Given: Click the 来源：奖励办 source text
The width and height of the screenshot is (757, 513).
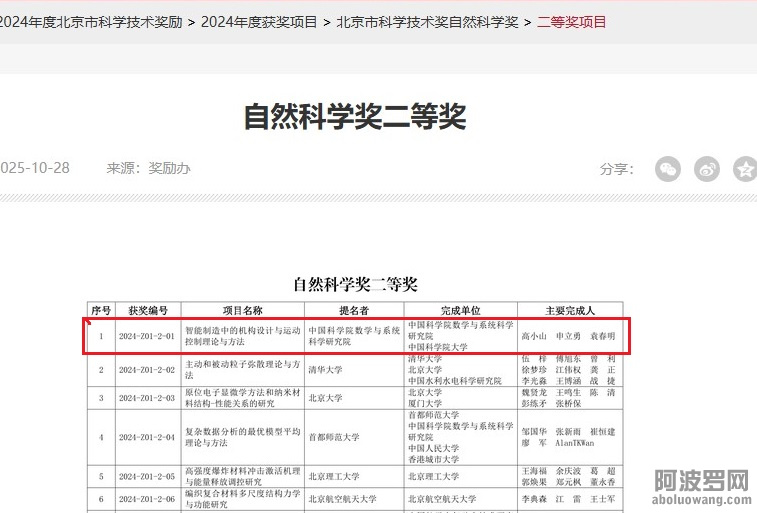Looking at the screenshot, I should point(148,168).
